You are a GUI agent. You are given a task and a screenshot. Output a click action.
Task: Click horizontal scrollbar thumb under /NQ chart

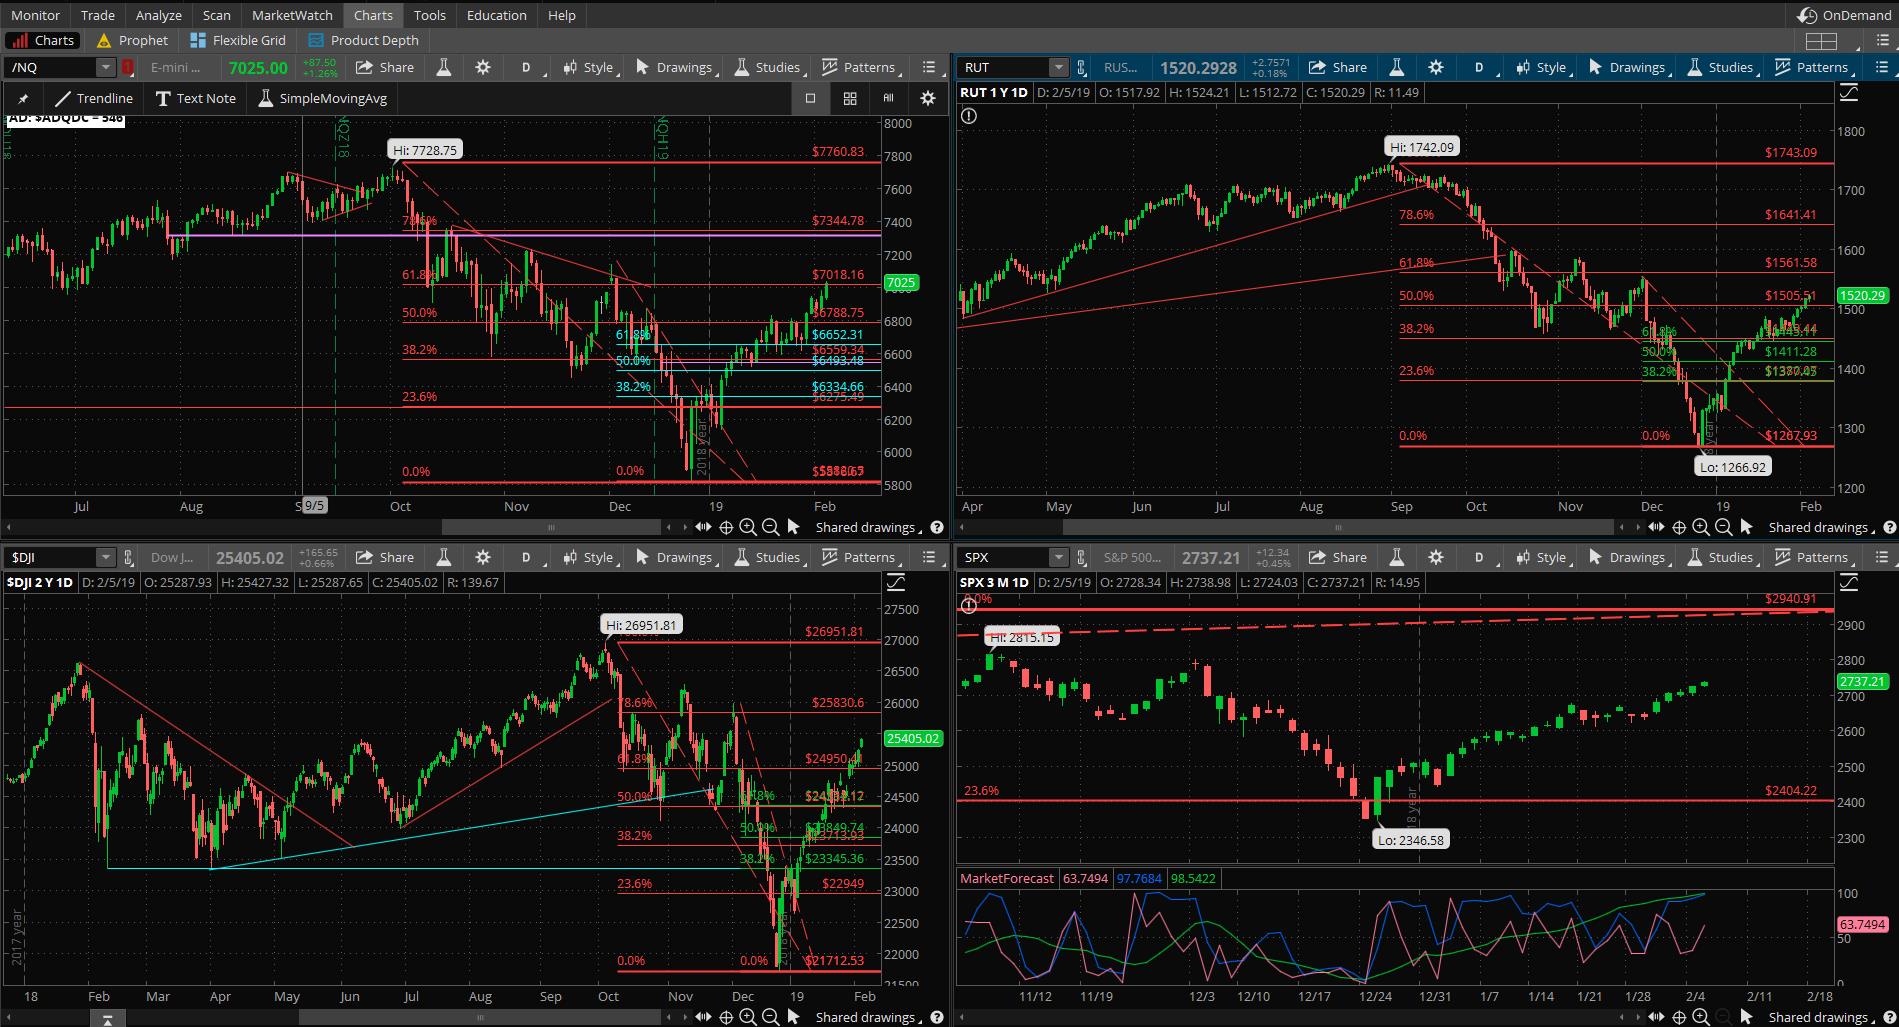click(550, 527)
